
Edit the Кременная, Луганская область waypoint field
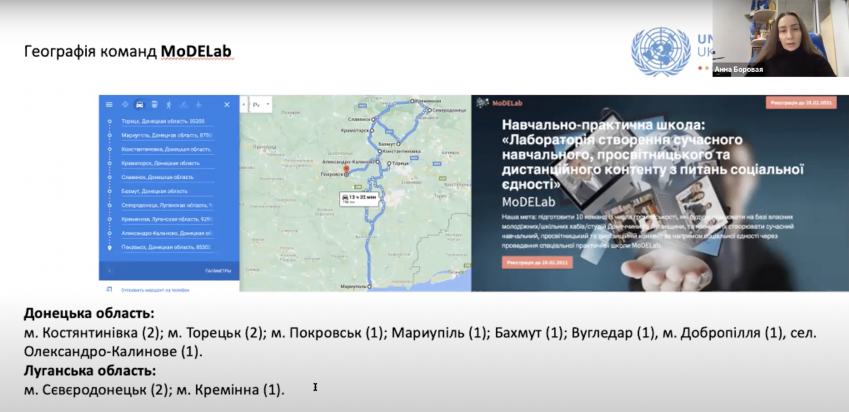coord(167,219)
